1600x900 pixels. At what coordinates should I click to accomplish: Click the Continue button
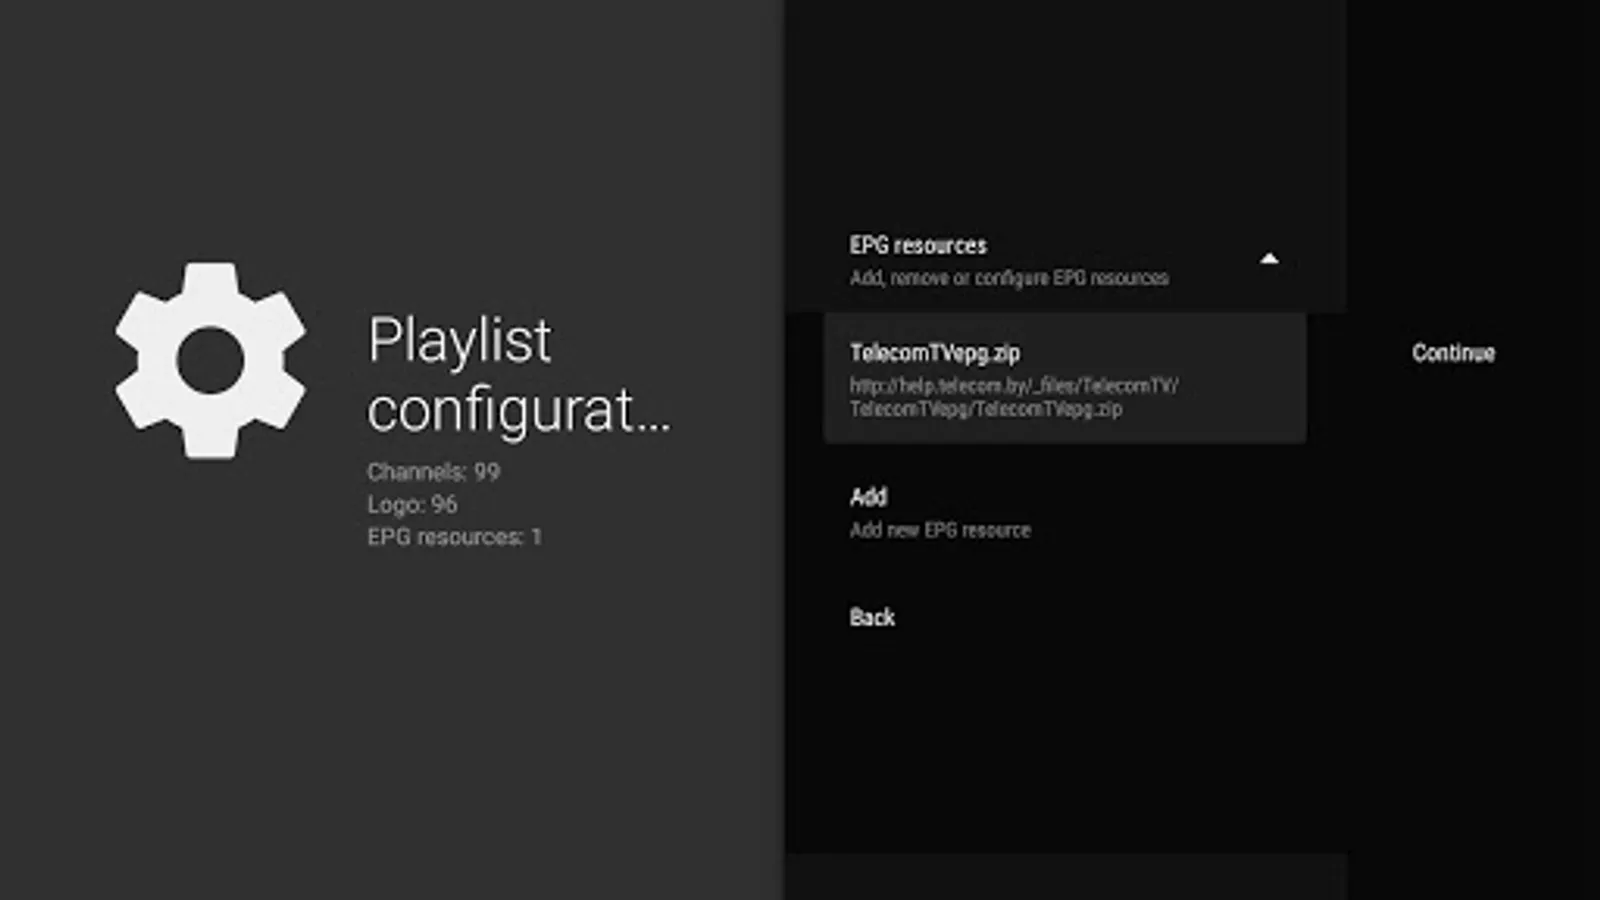point(1453,353)
